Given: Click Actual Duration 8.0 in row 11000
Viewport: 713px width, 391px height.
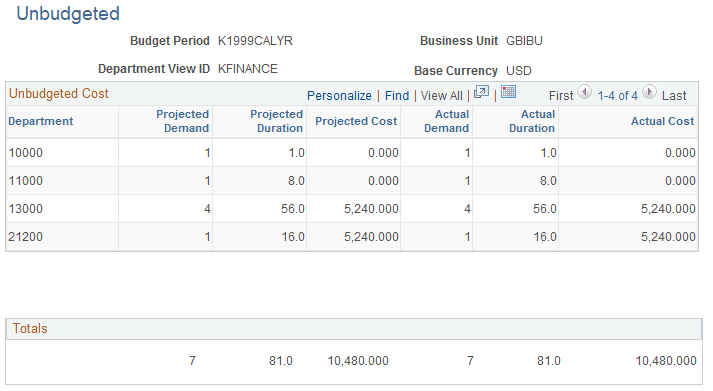Looking at the screenshot, I should (x=548, y=181).
